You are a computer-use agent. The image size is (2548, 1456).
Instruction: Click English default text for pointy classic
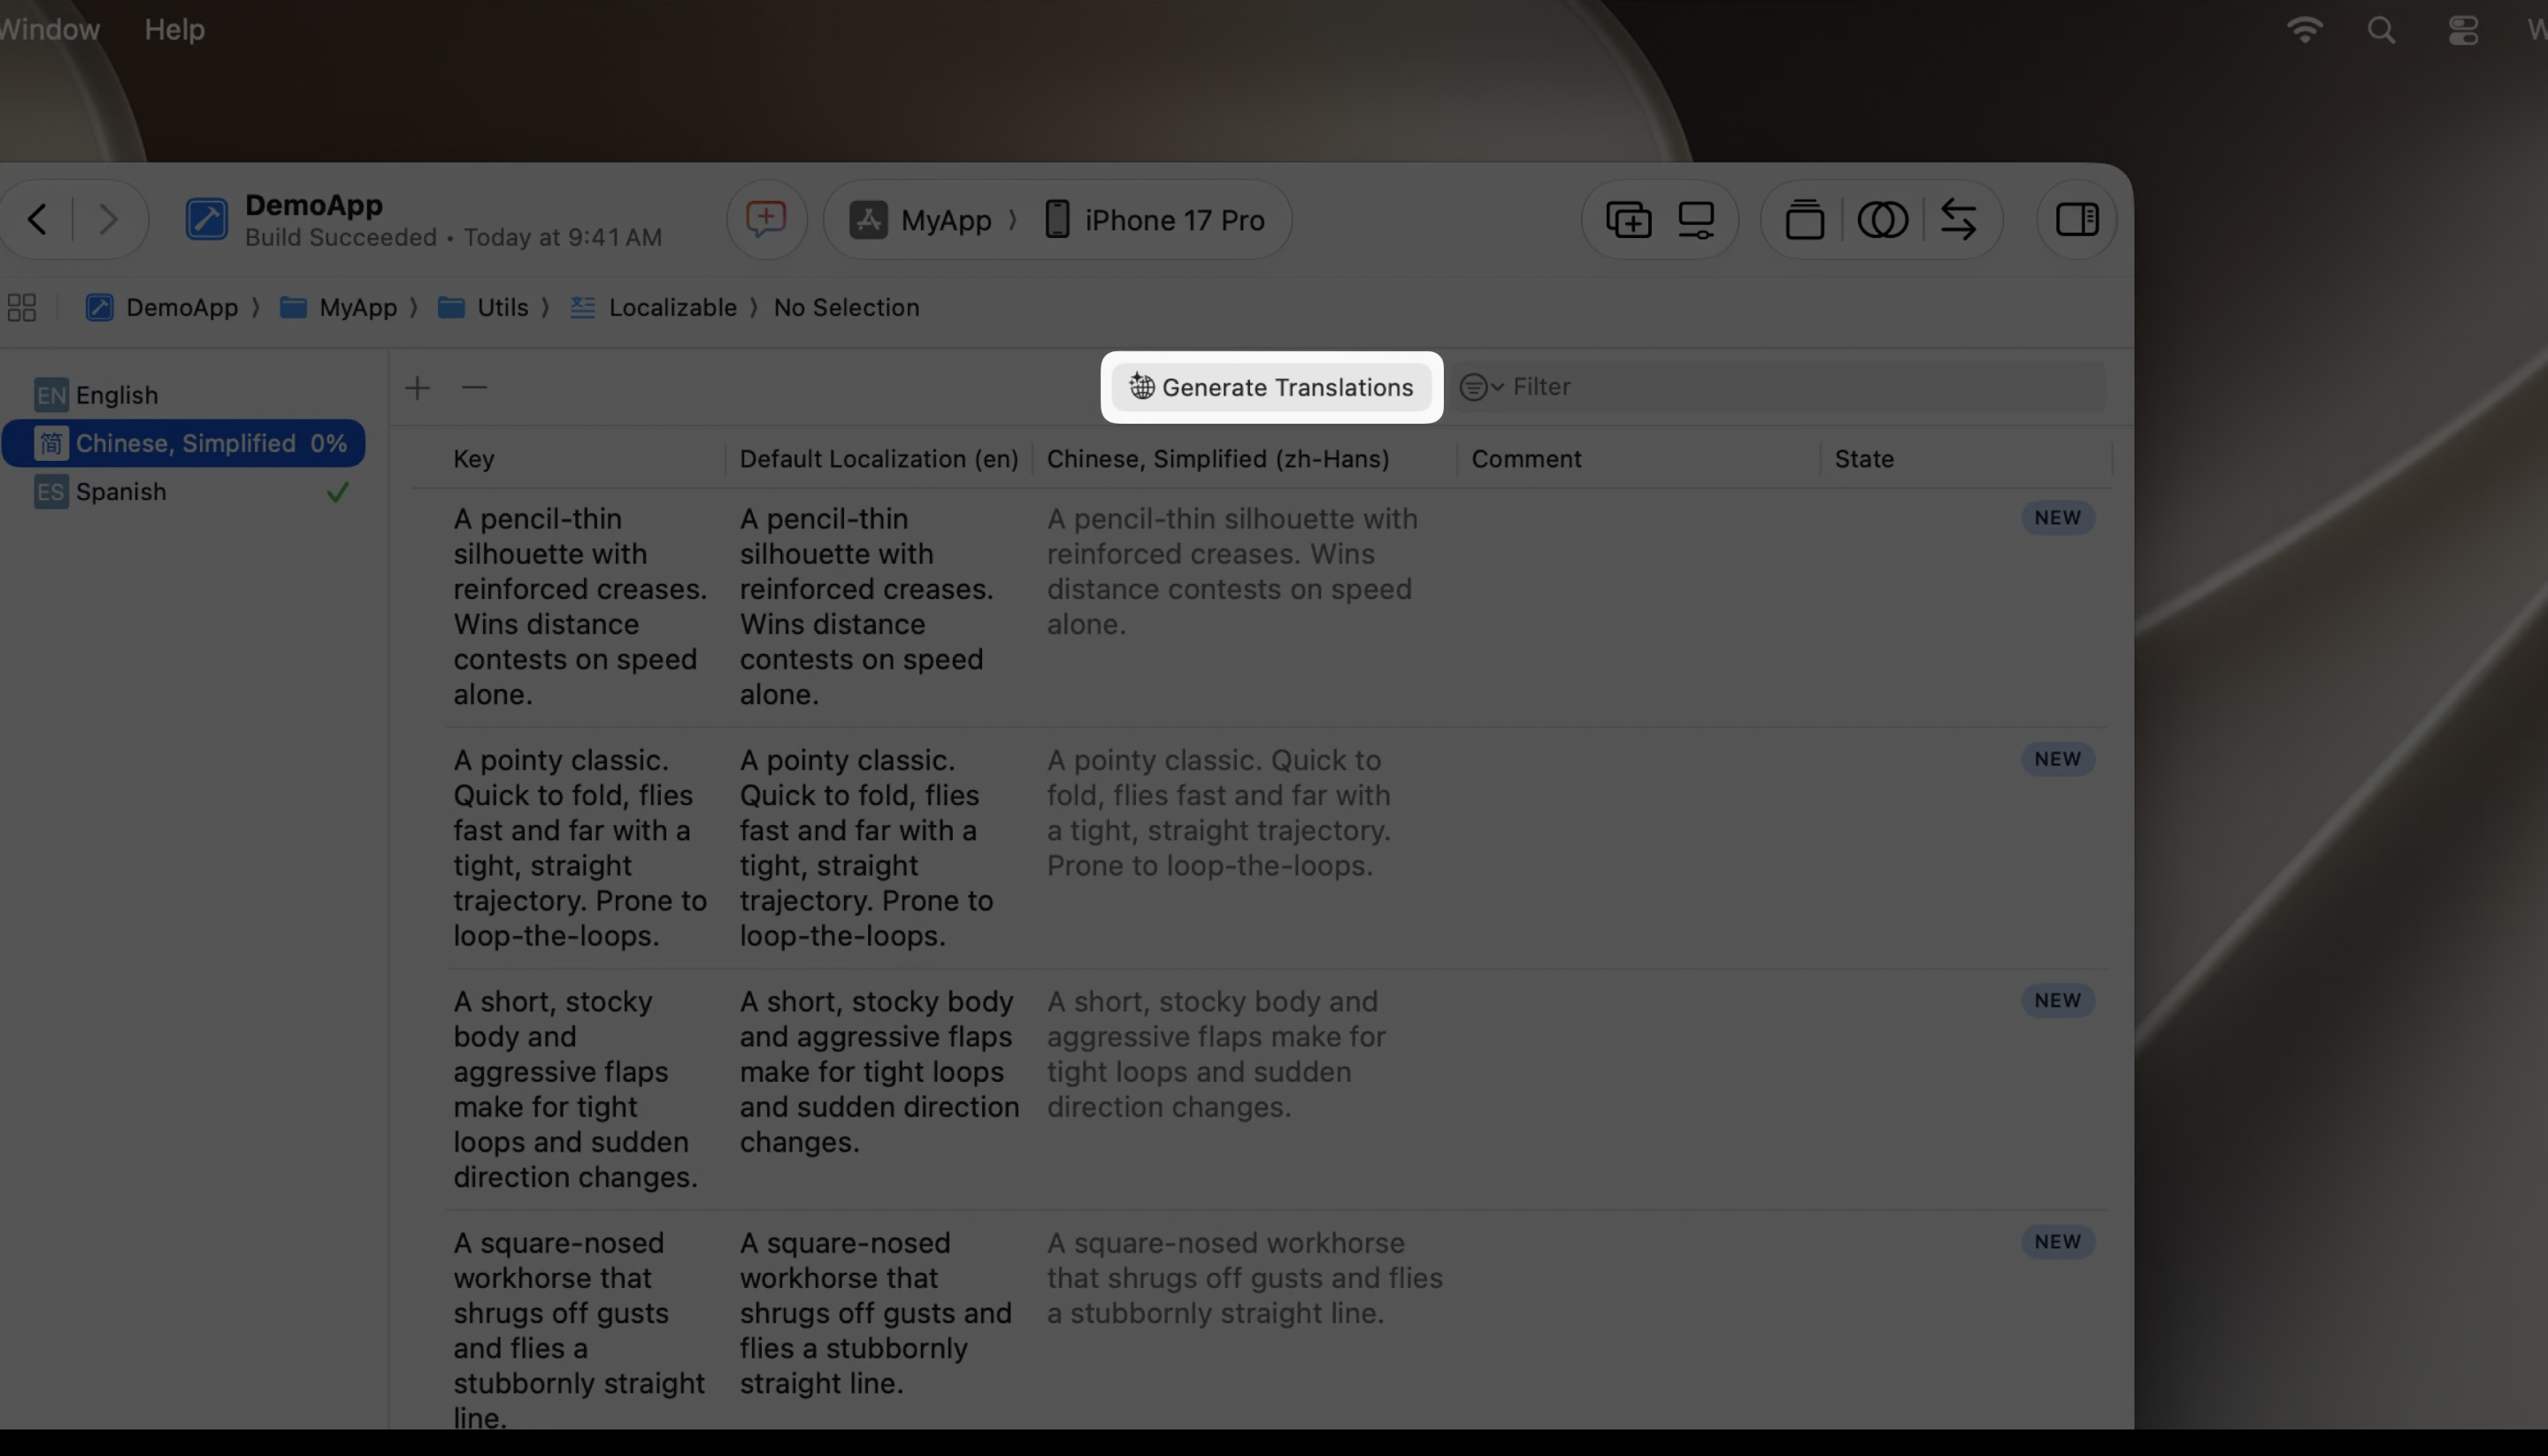pyautogui.click(x=866, y=848)
